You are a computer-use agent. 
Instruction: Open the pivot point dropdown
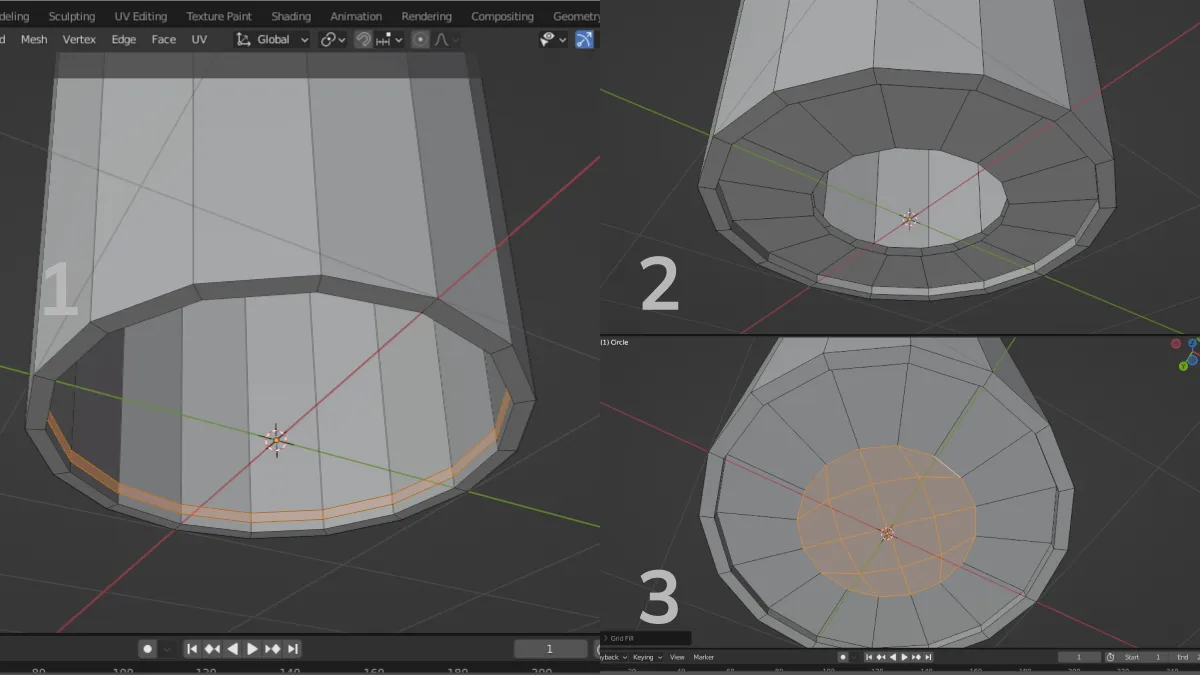pyautogui.click(x=333, y=39)
